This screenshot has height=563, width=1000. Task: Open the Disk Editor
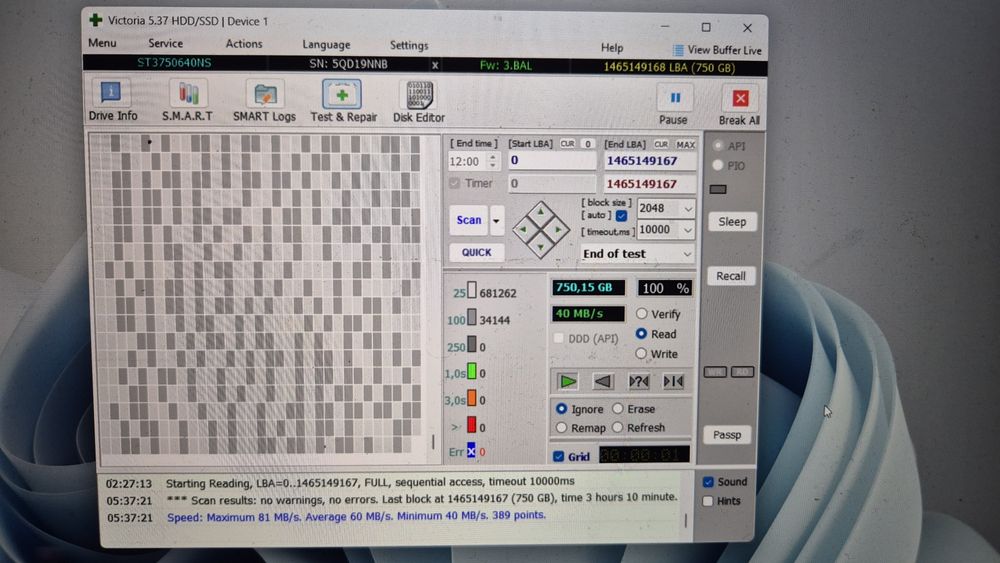point(418,100)
